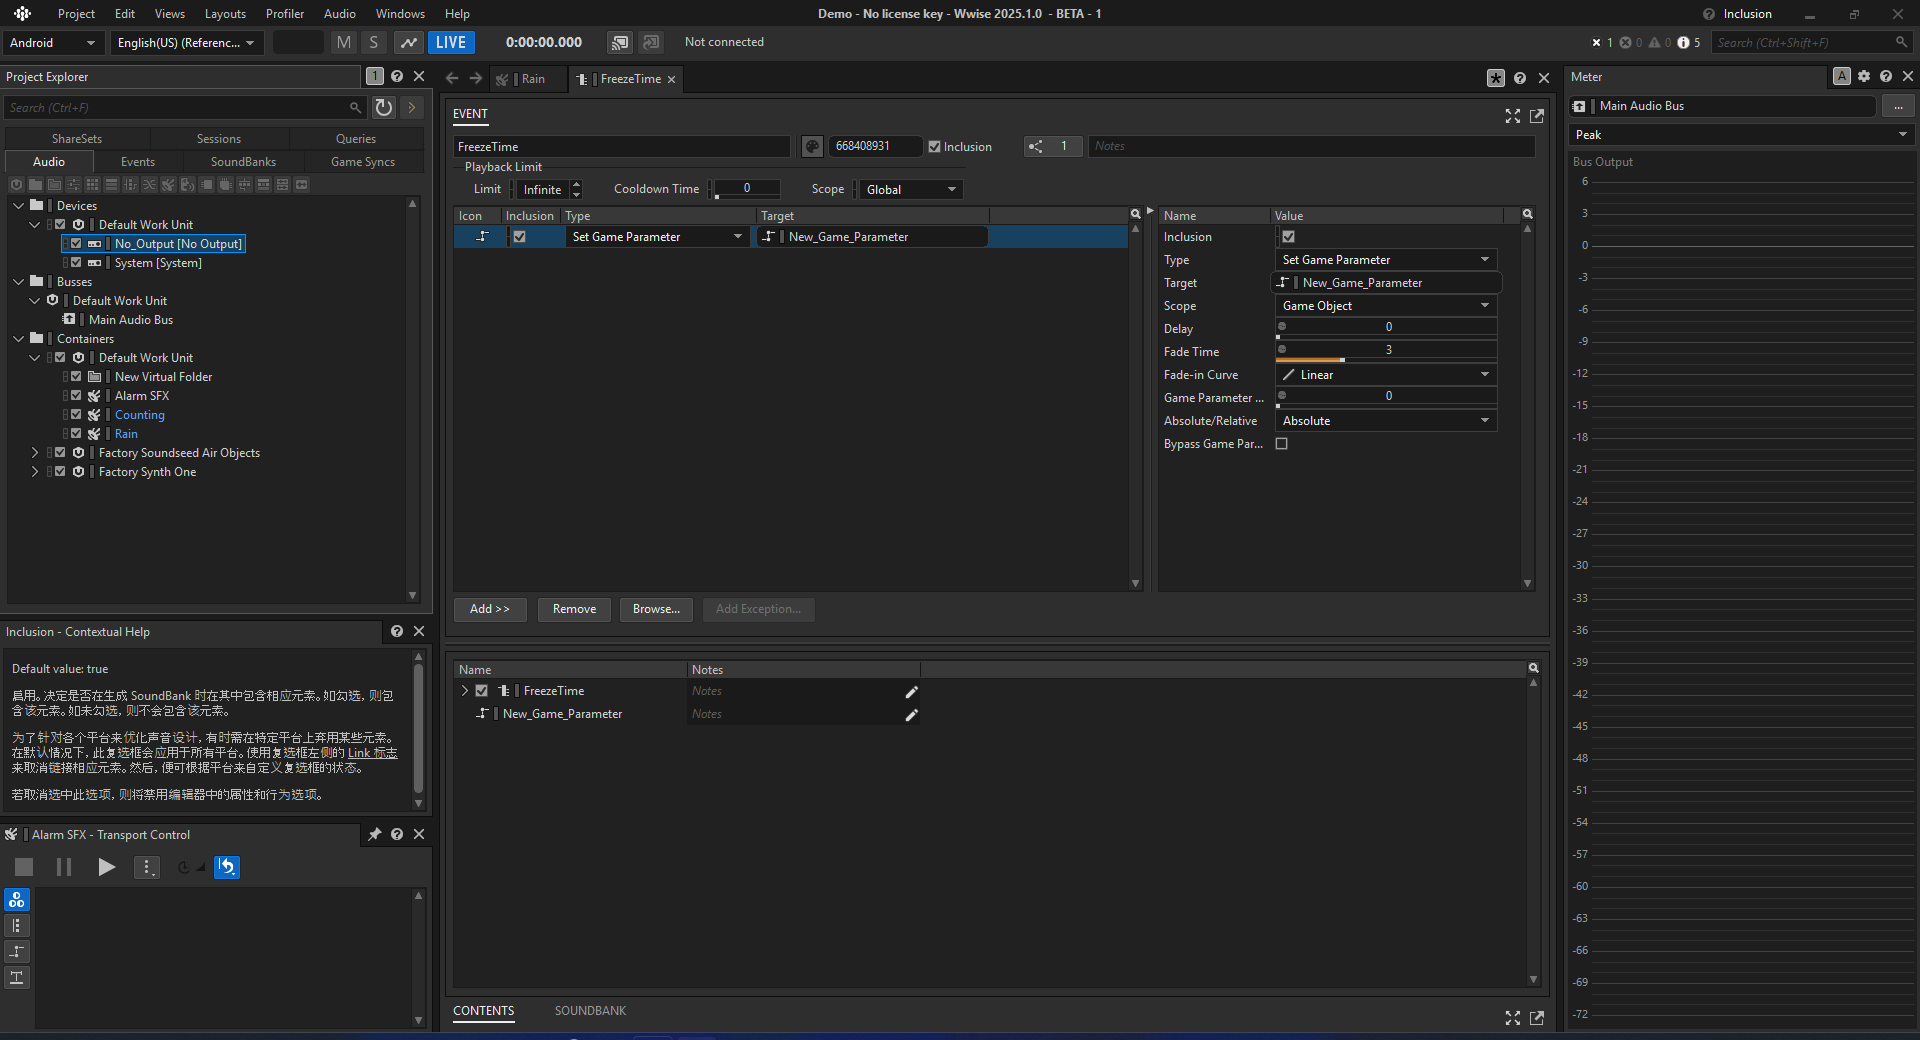Click the event color icon beside FreezeTime name
This screenshot has height=1040, width=1928.
[x=812, y=147]
